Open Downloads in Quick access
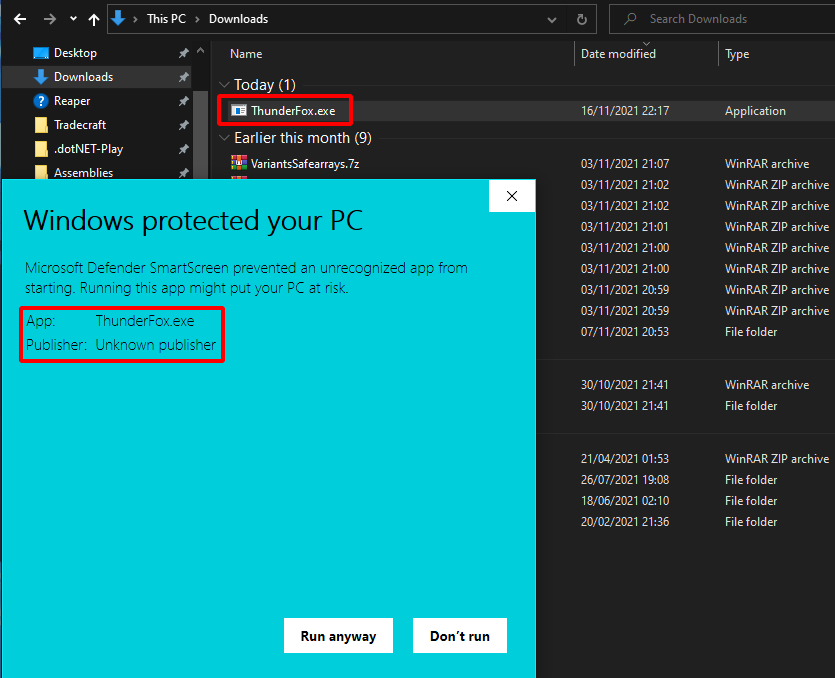The image size is (835, 678). pyautogui.click(x=83, y=77)
